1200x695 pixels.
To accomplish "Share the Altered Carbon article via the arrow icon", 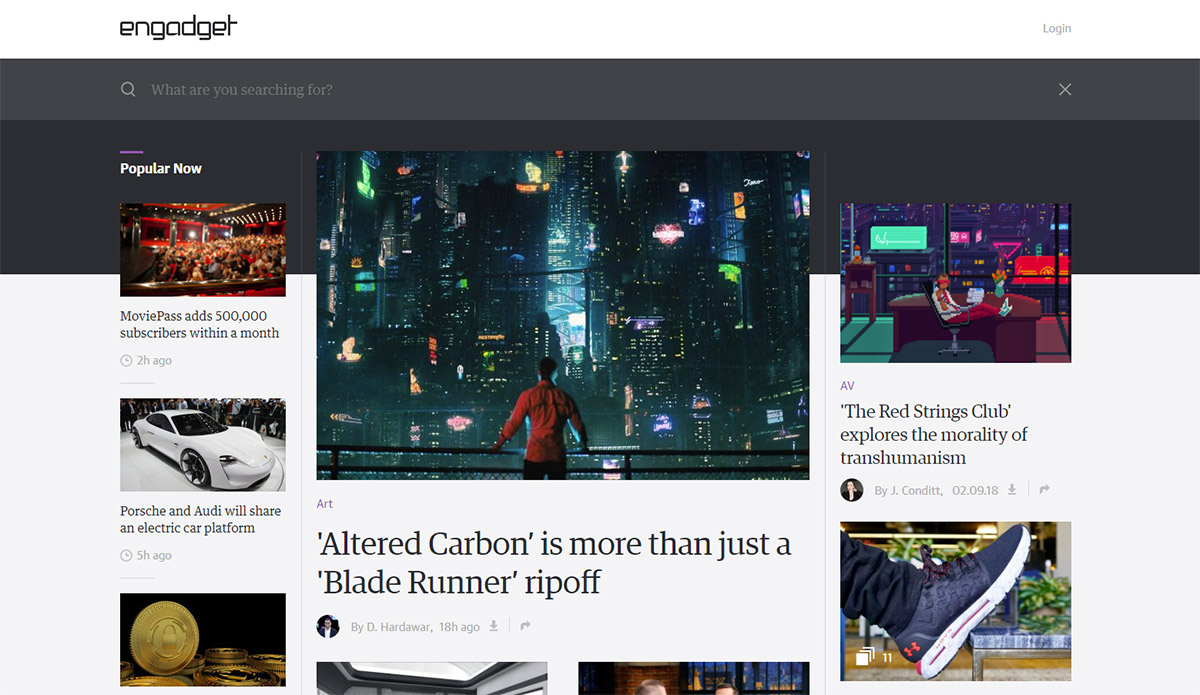I will [525, 626].
